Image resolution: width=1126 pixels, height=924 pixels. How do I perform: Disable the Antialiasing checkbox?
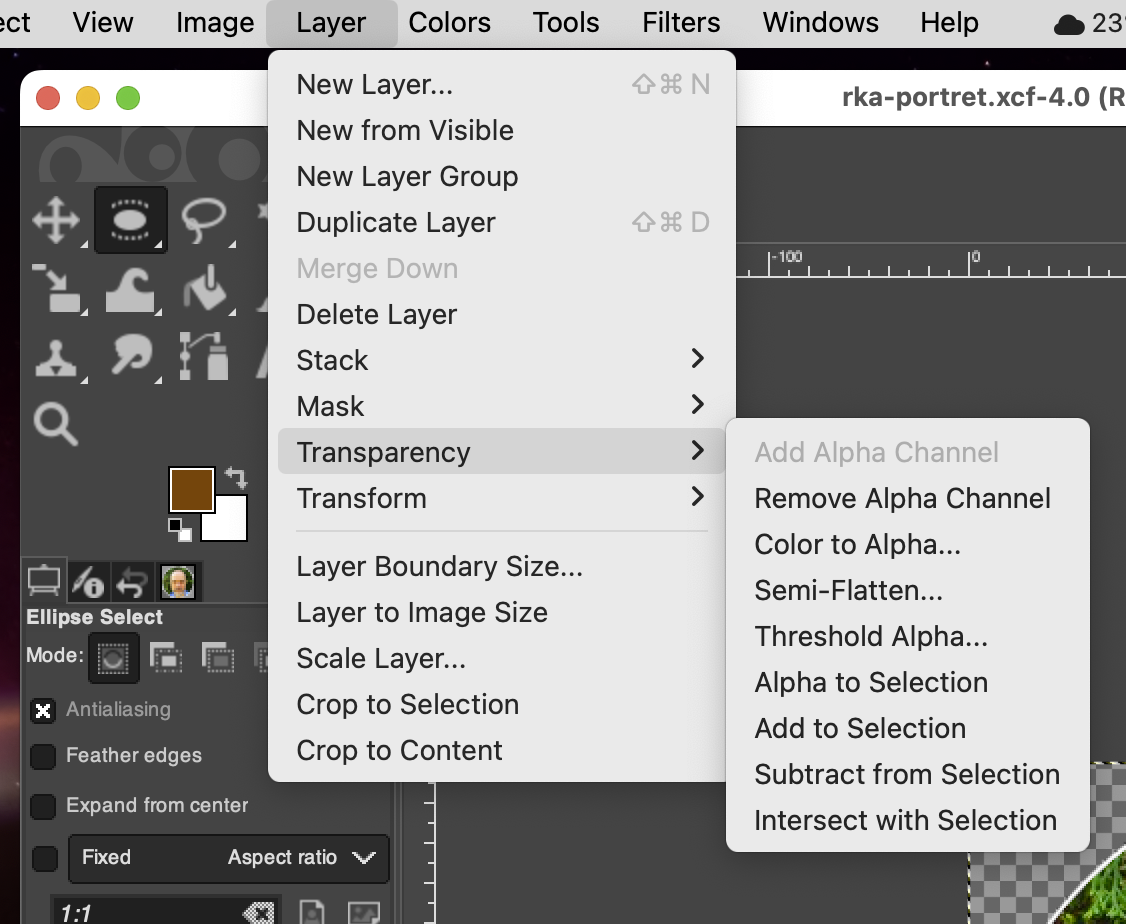(x=43, y=710)
